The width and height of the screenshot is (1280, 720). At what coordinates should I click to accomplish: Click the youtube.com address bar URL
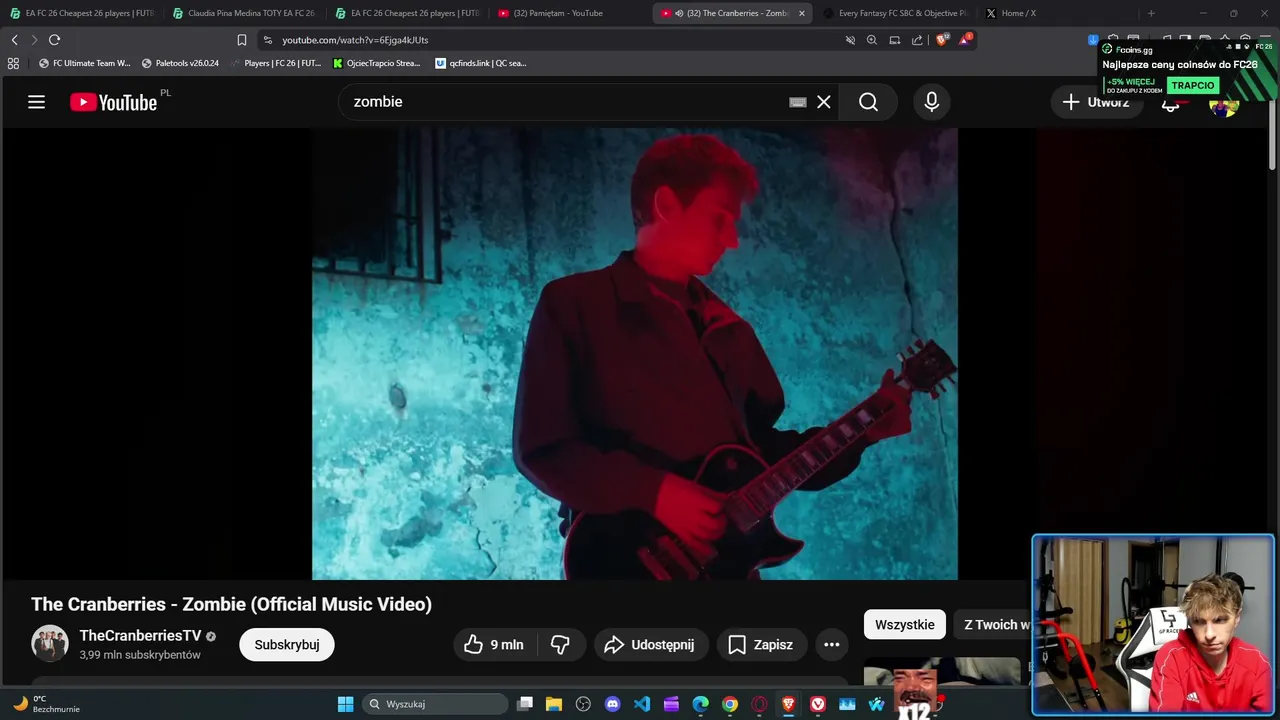pos(355,40)
